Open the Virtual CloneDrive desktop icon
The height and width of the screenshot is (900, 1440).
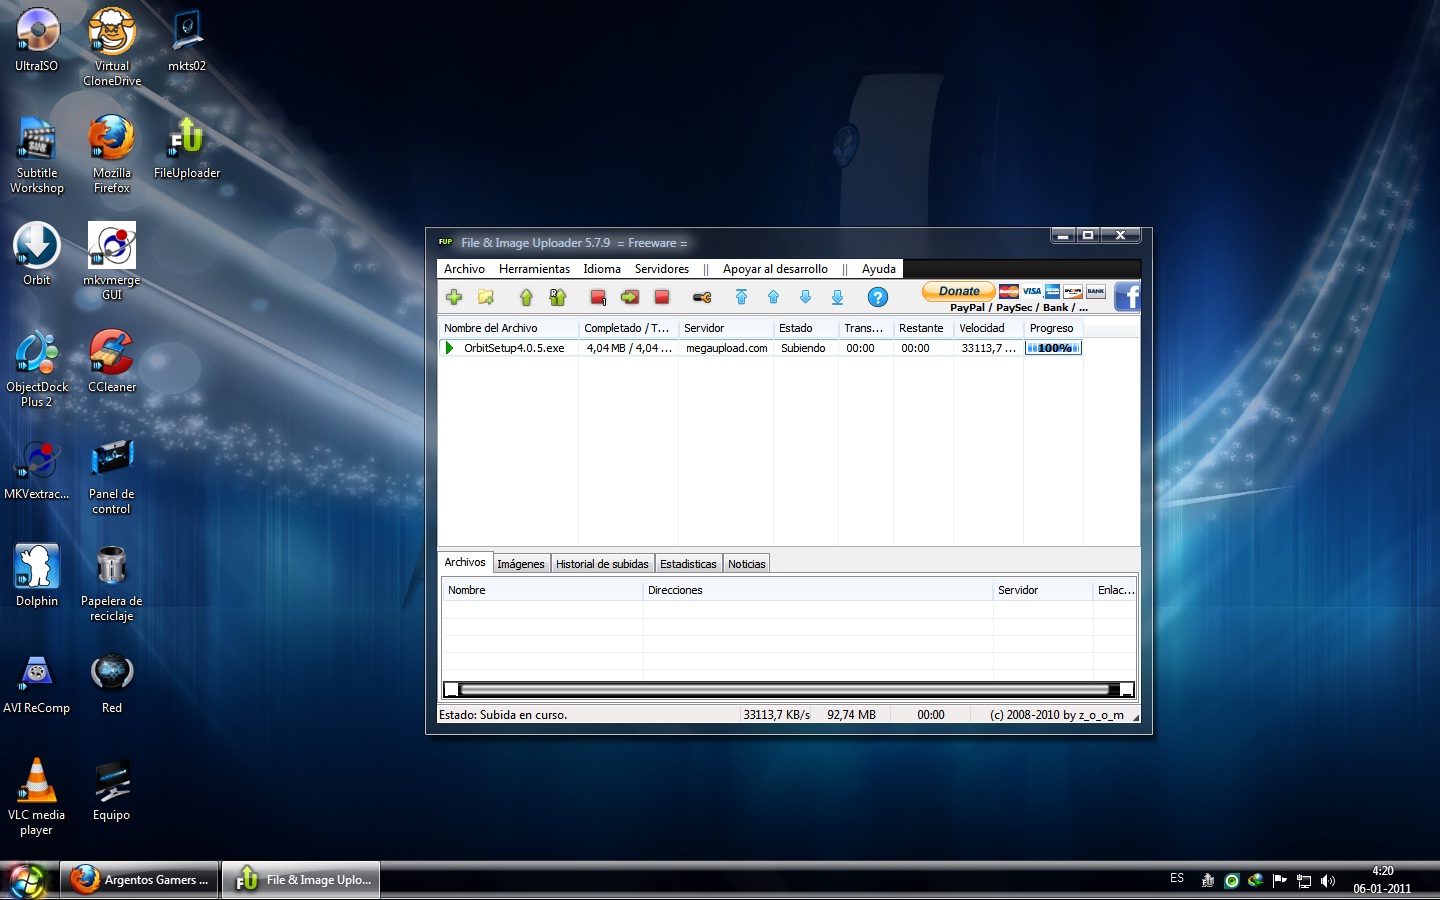(112, 47)
